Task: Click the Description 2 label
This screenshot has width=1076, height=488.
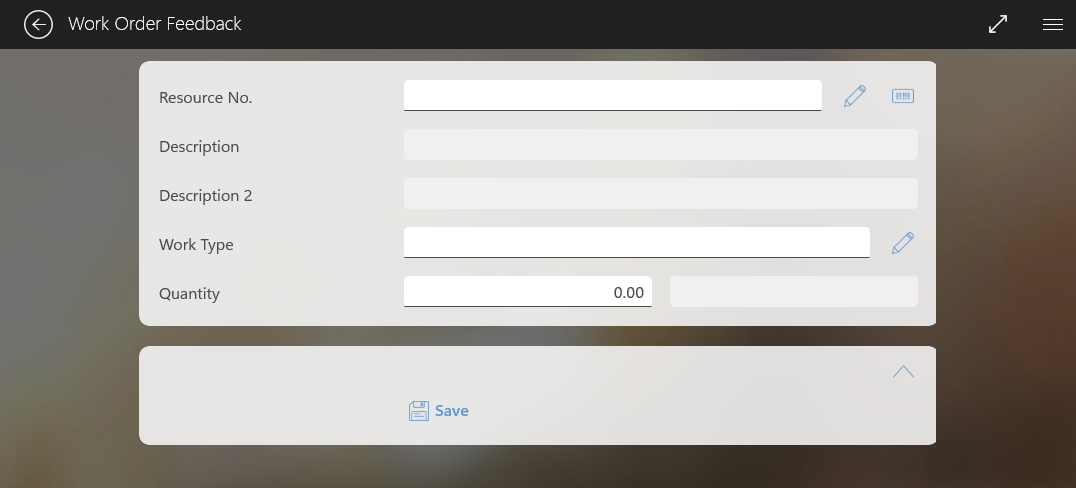Action: (x=206, y=196)
